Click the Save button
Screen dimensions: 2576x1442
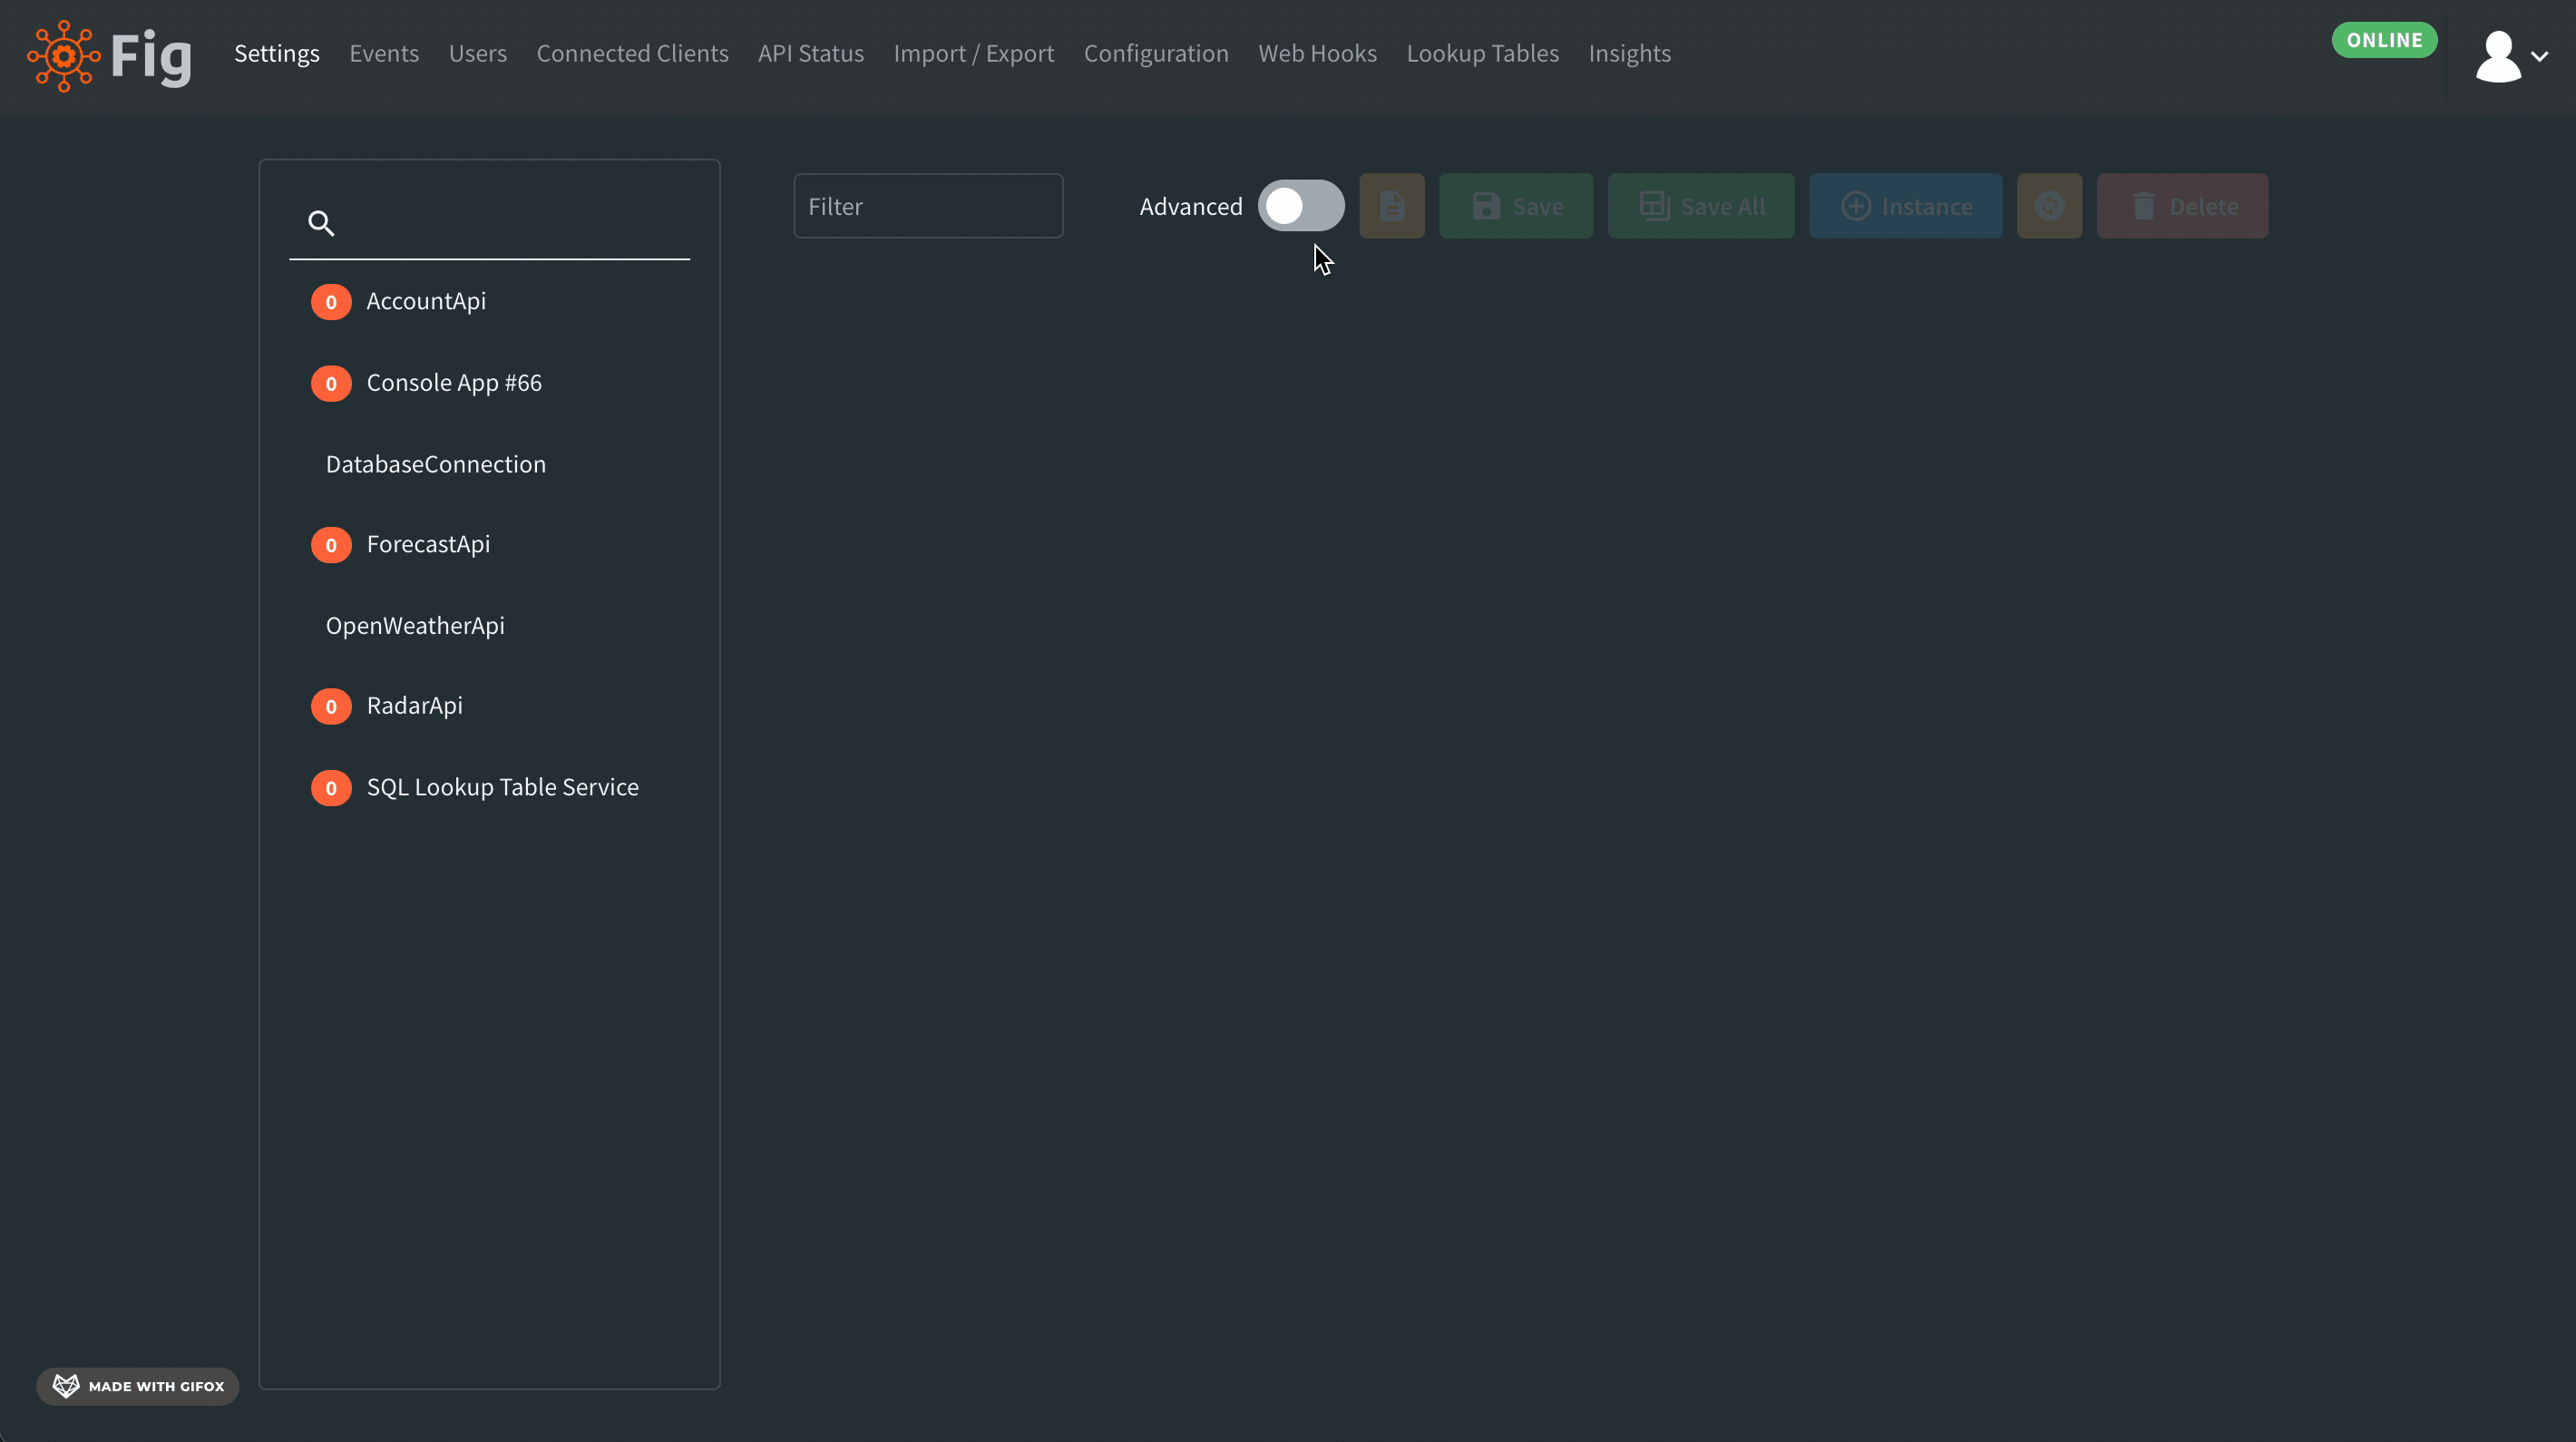tap(1517, 205)
